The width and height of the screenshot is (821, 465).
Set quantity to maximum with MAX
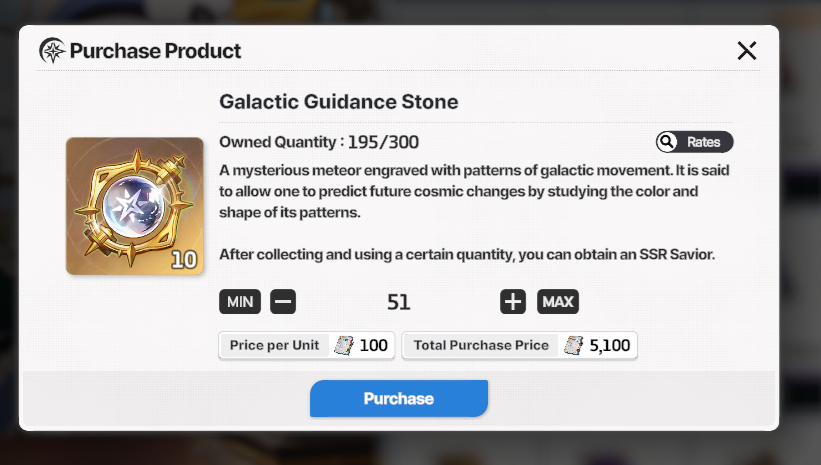[x=558, y=302]
